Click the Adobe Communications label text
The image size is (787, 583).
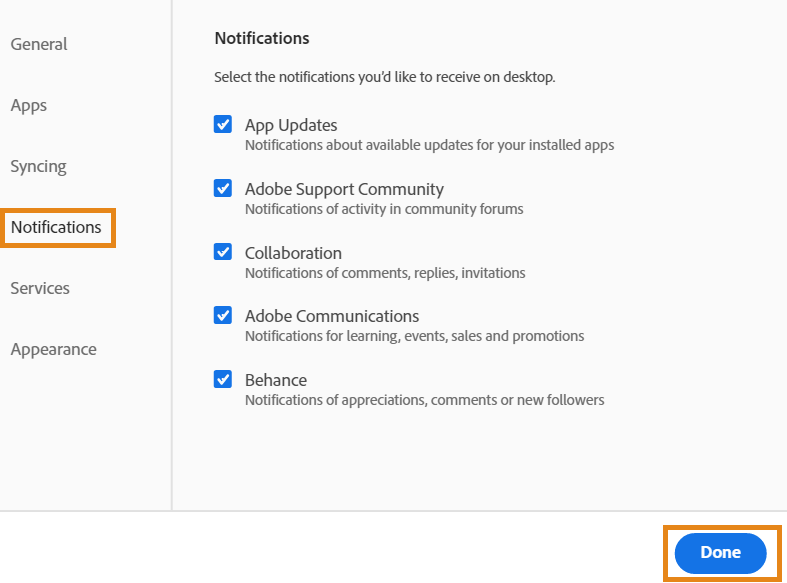(332, 316)
